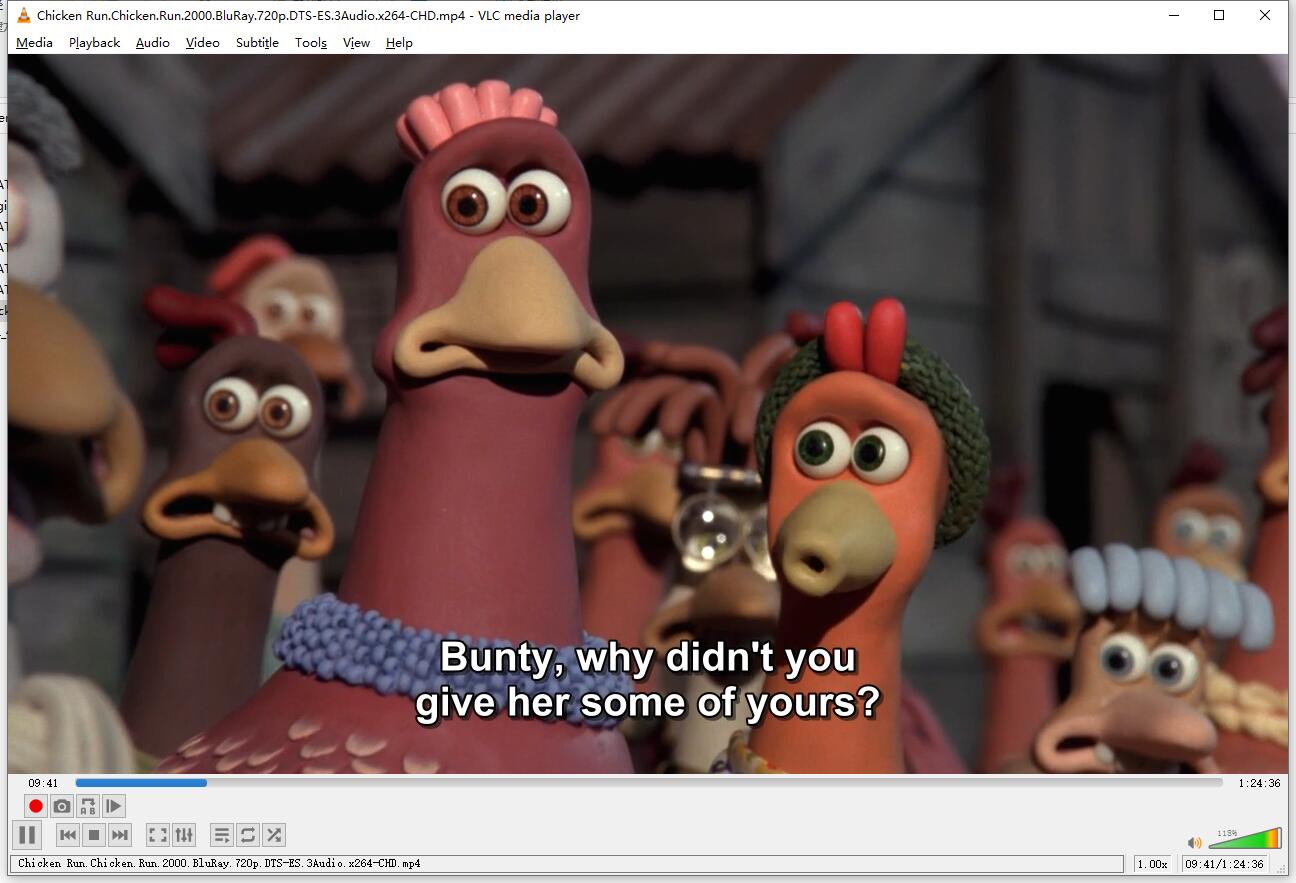Click the file name in the status bar
Screen dimensions: 1296x883
pyautogui.click(x=219, y=863)
